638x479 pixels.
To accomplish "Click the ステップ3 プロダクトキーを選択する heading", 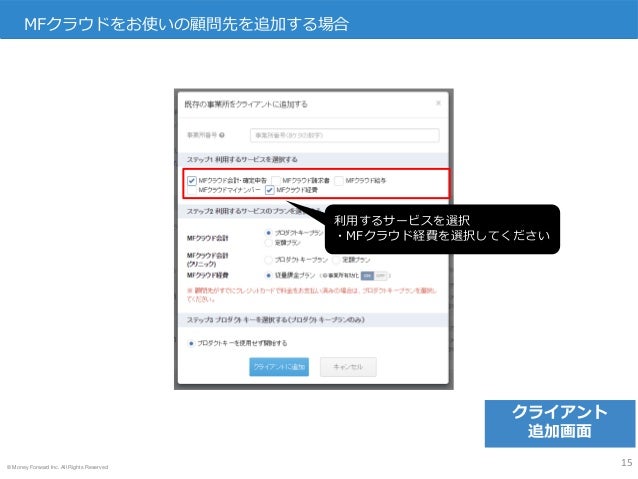I will coord(275,320).
